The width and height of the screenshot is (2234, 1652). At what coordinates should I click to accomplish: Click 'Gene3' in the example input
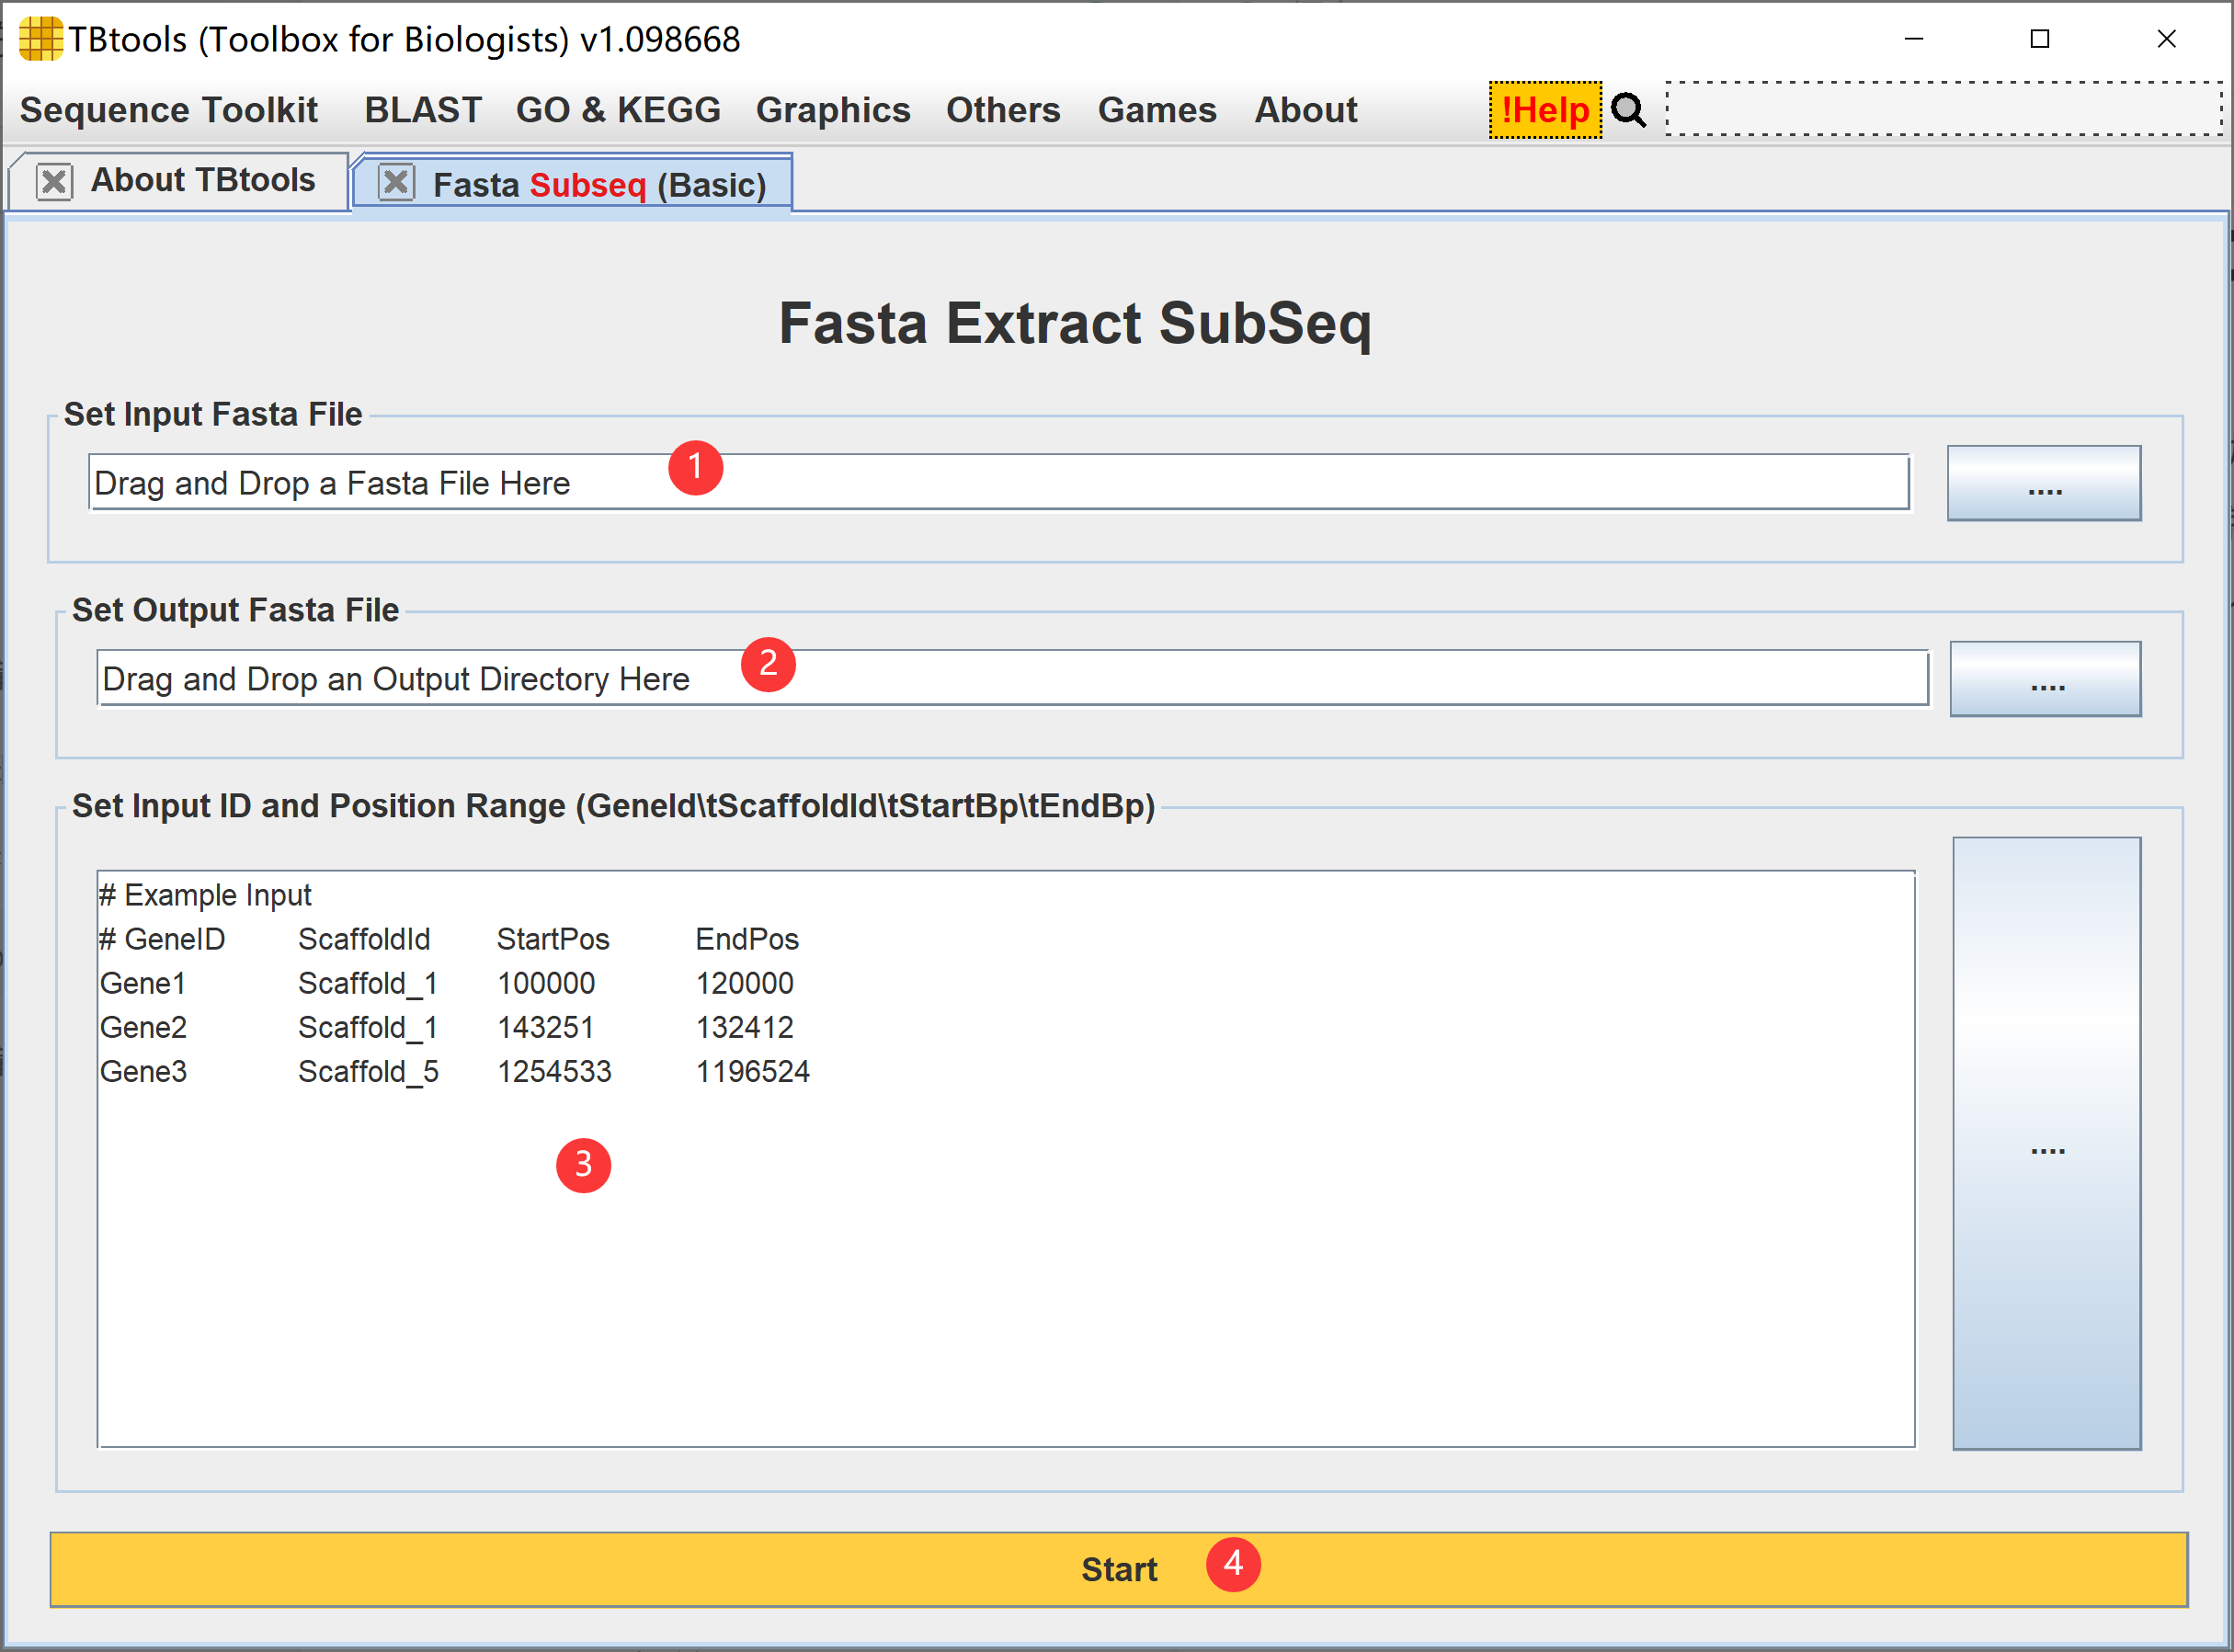pyautogui.click(x=143, y=1071)
